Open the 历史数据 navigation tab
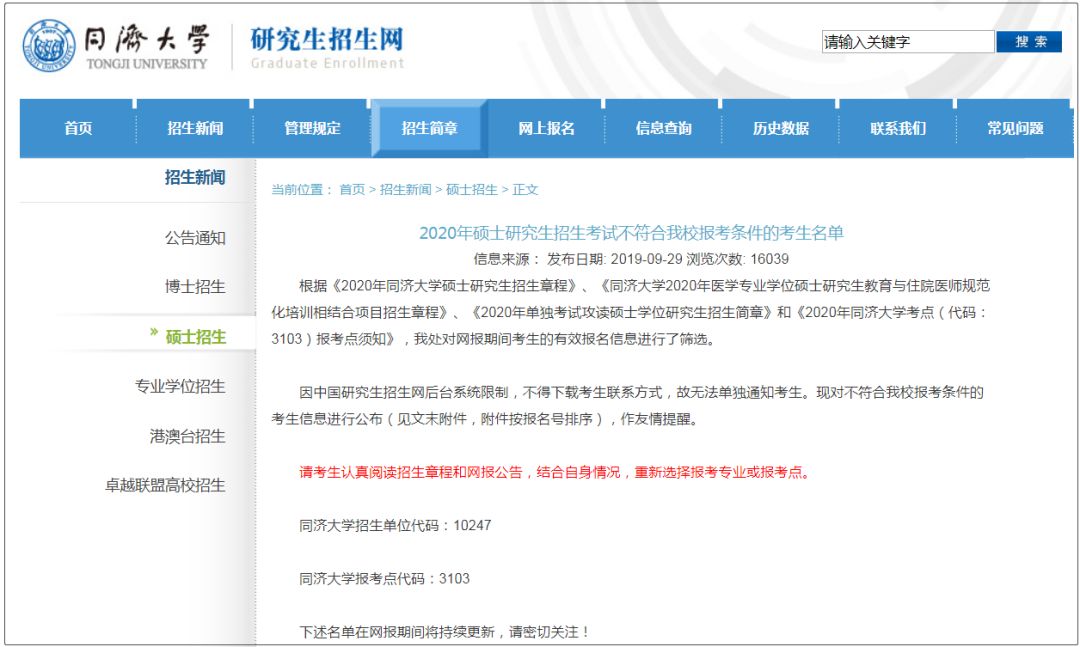The width and height of the screenshot is (1080, 647). (780, 129)
